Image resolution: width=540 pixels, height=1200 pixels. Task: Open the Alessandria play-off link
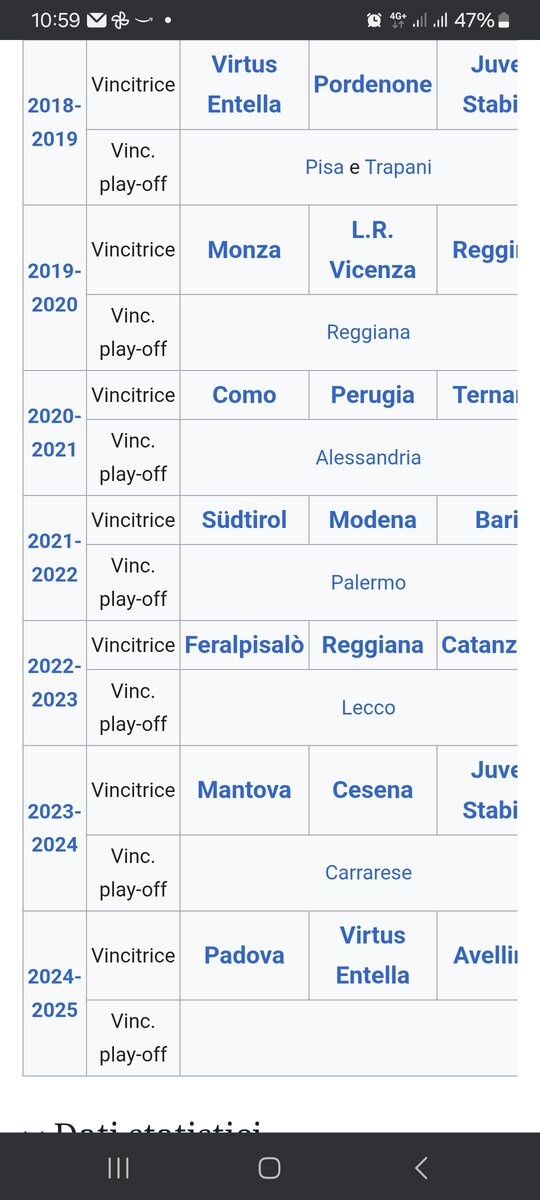pyautogui.click(x=368, y=458)
